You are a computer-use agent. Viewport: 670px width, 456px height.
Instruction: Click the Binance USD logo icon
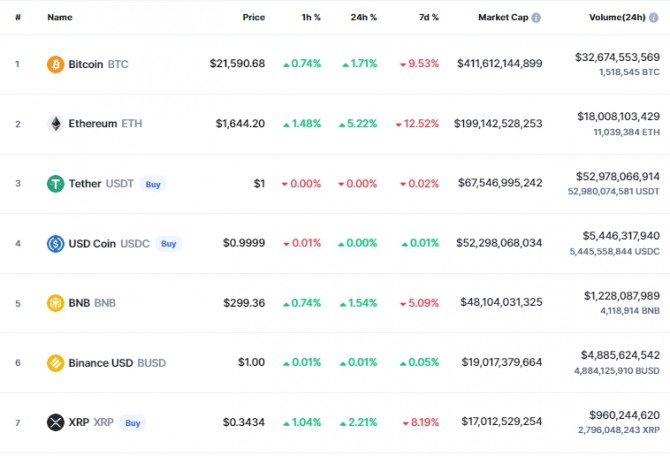56,363
